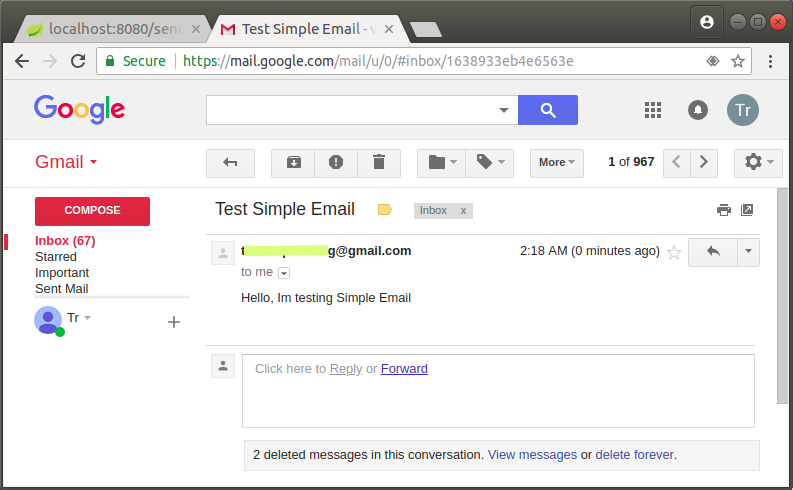Viewport: 793px width, 490px height.
Task: Open the More actions menu
Action: [556, 163]
